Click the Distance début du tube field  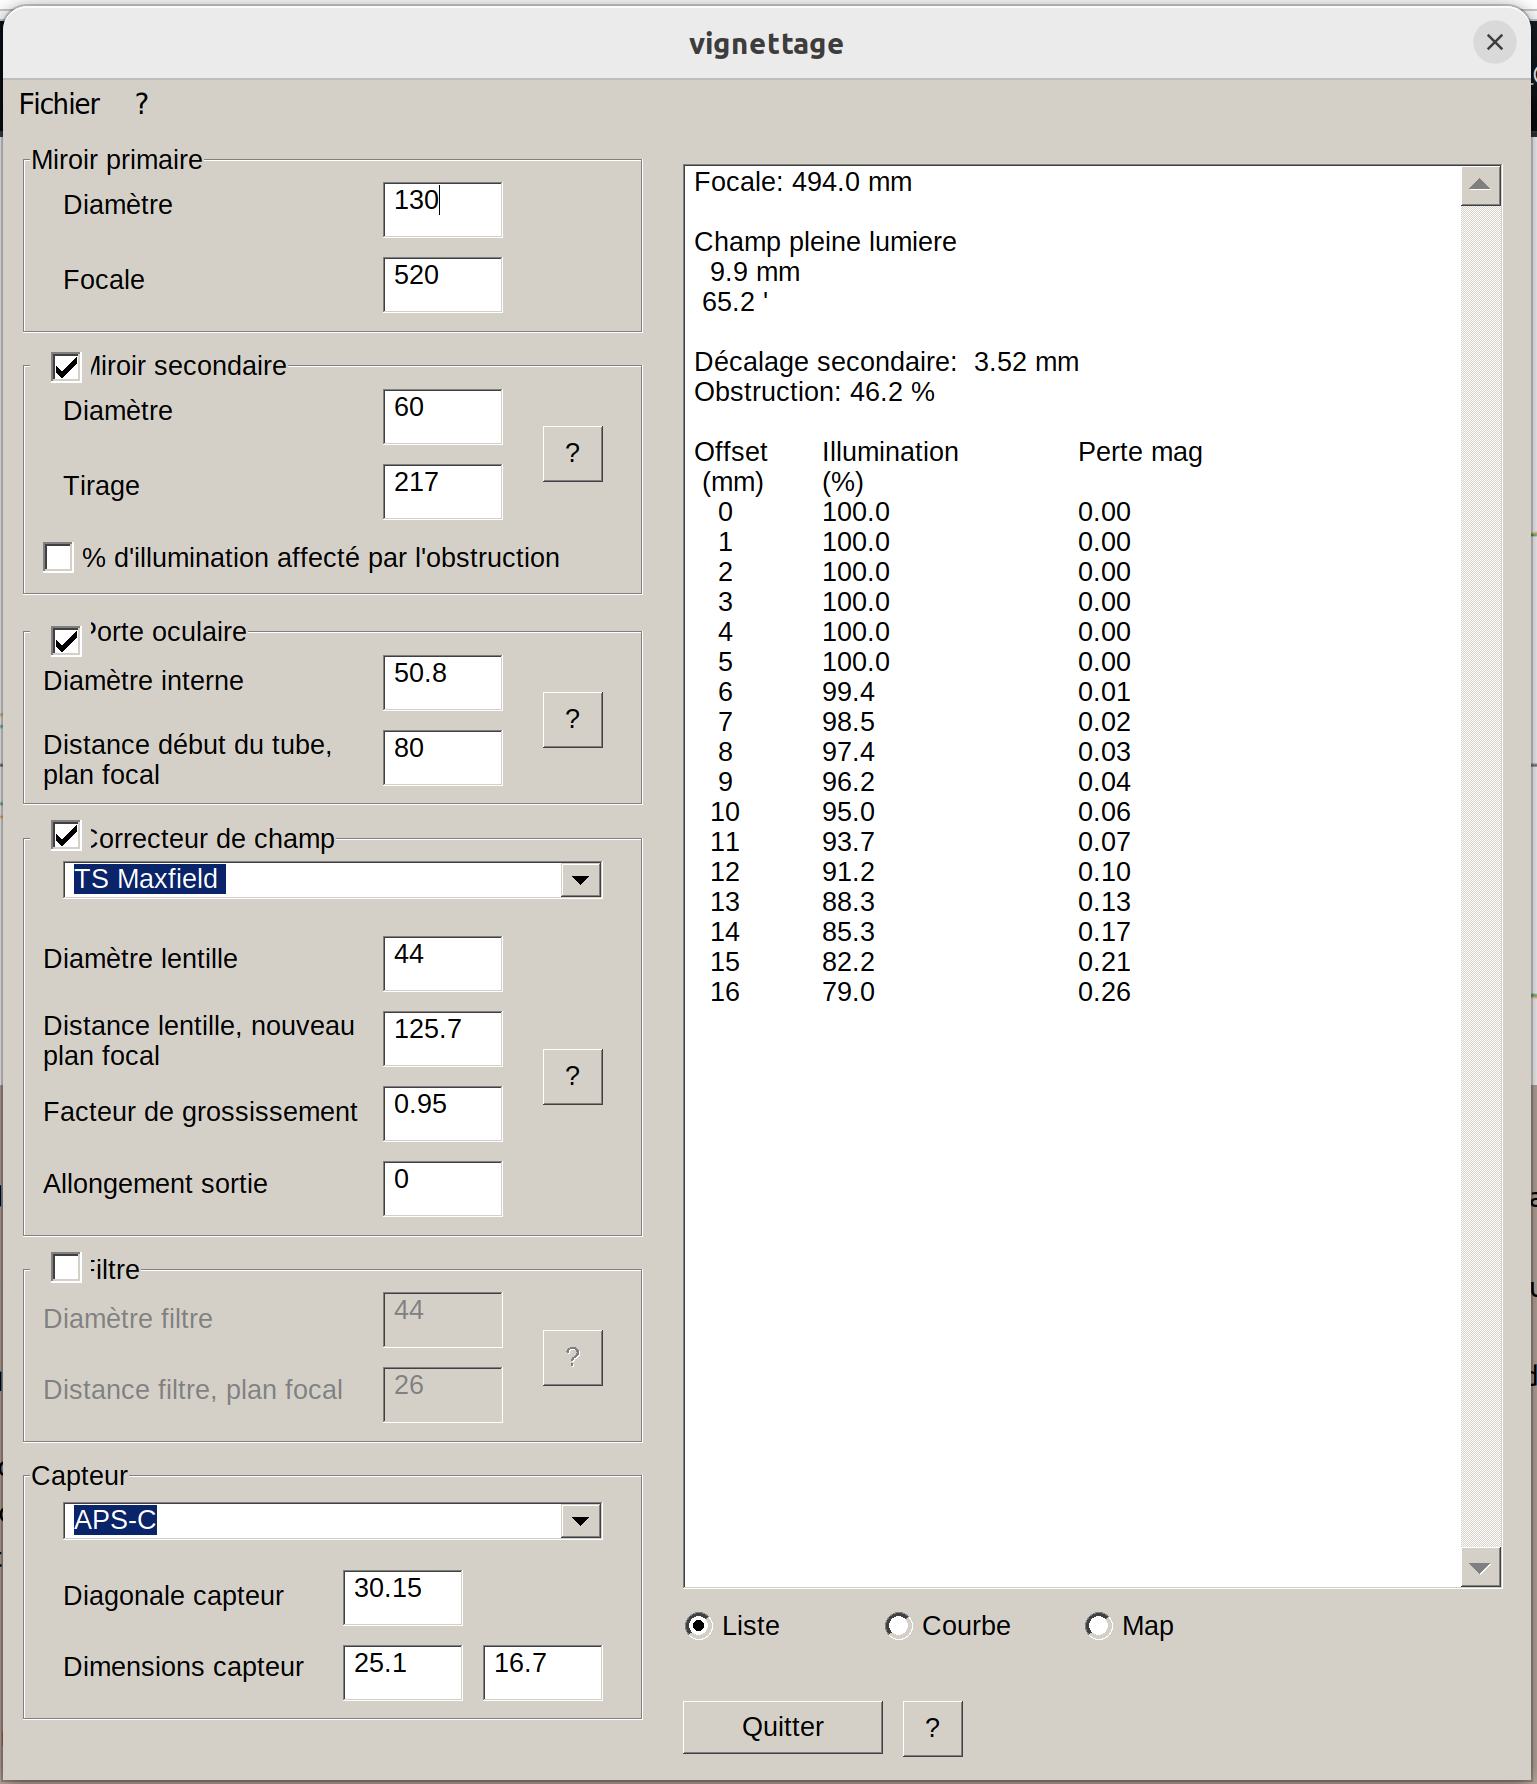(443, 757)
